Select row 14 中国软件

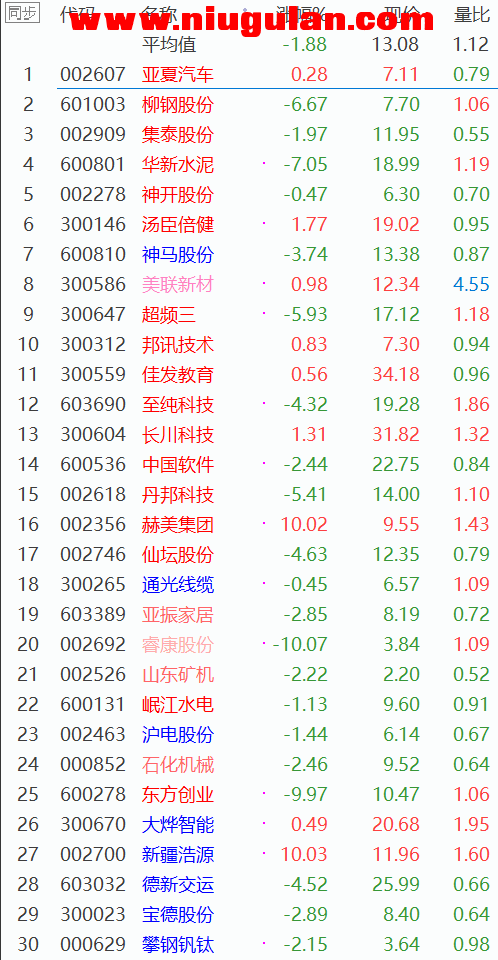[x=249, y=464]
